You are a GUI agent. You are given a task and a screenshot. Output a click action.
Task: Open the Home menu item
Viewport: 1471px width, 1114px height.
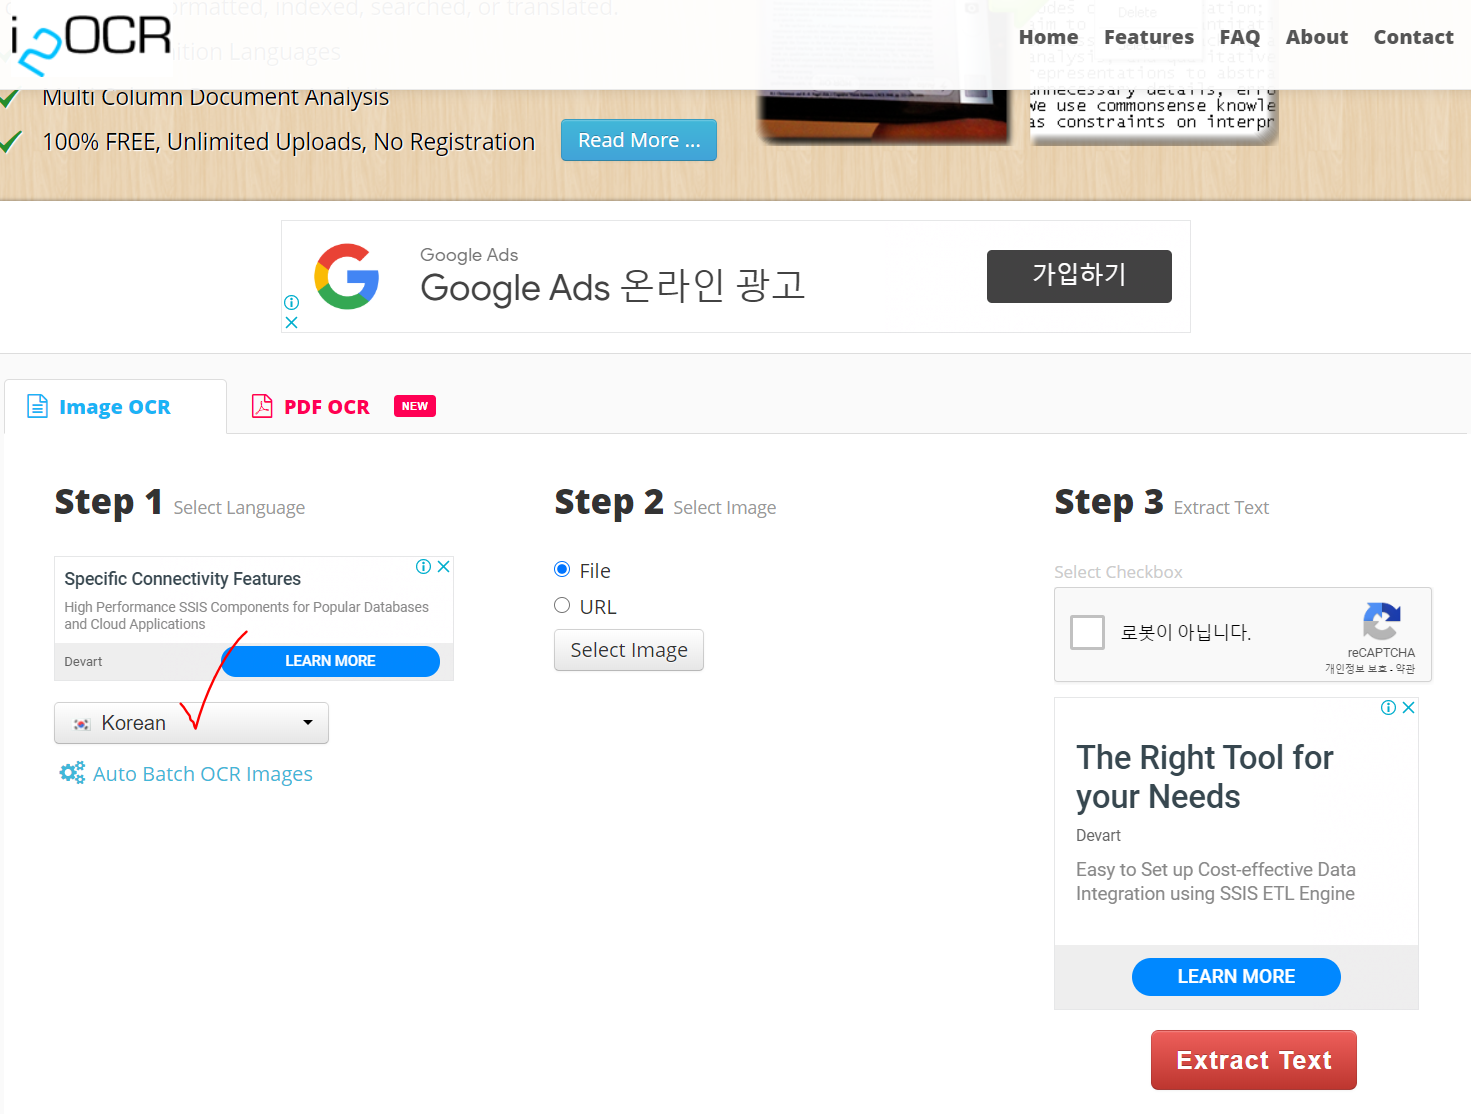click(x=1048, y=37)
